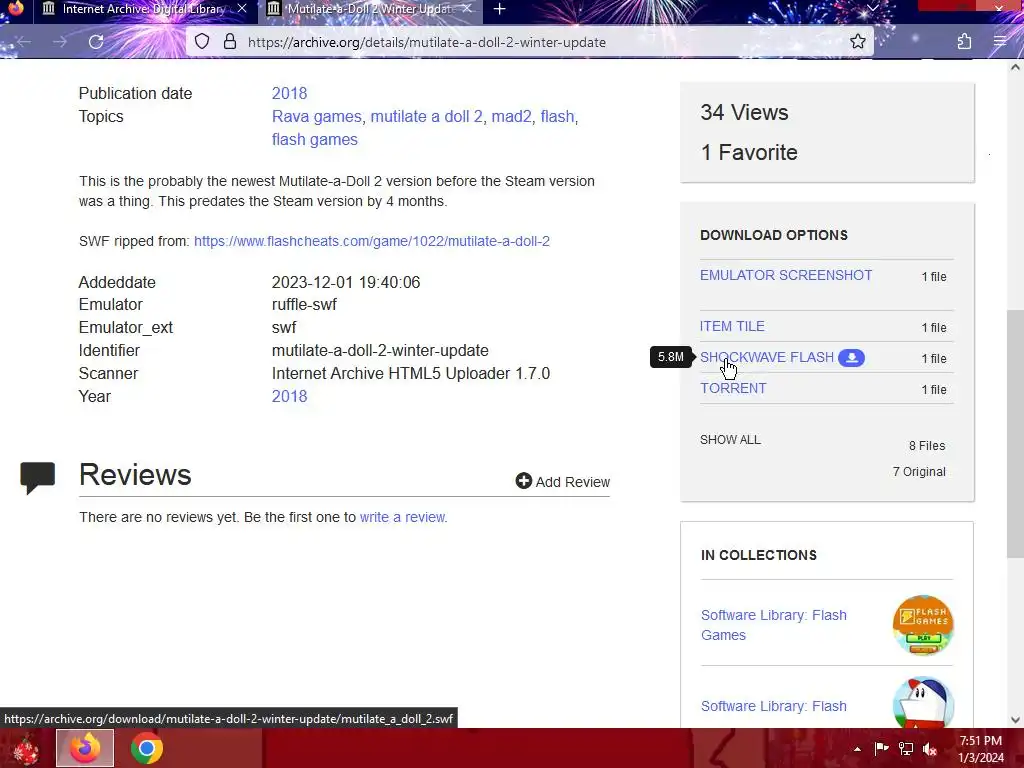Click the ruffle-swf emulator value
The image size is (1024, 768).
pyautogui.click(x=304, y=304)
